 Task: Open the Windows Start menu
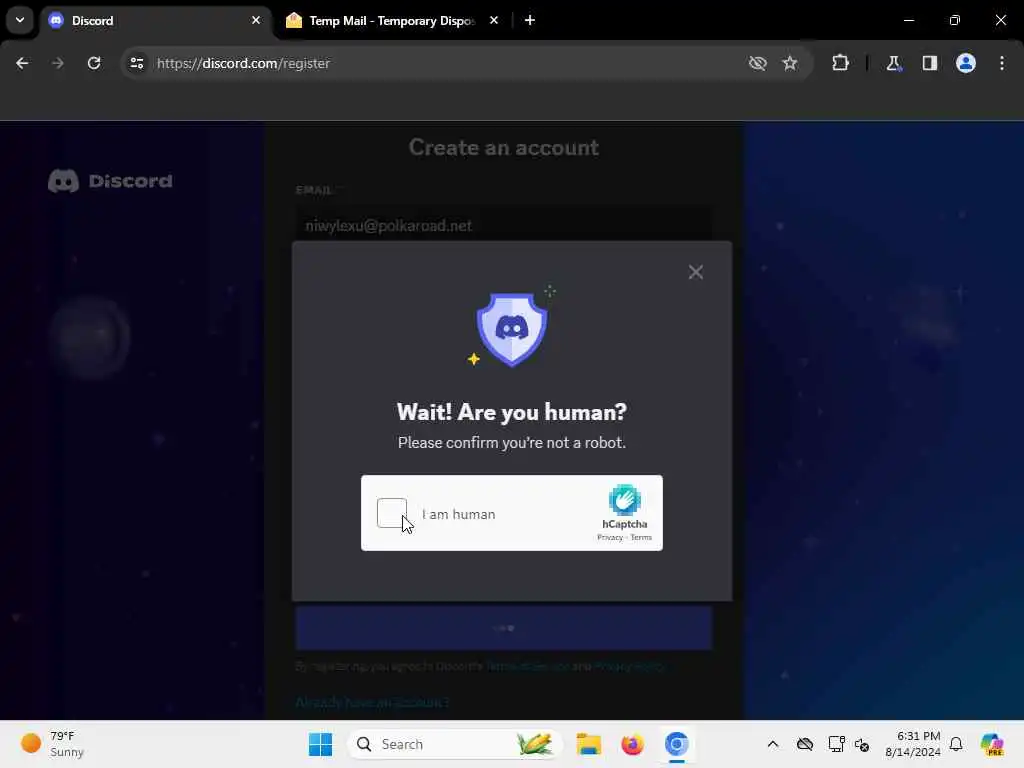coord(320,744)
